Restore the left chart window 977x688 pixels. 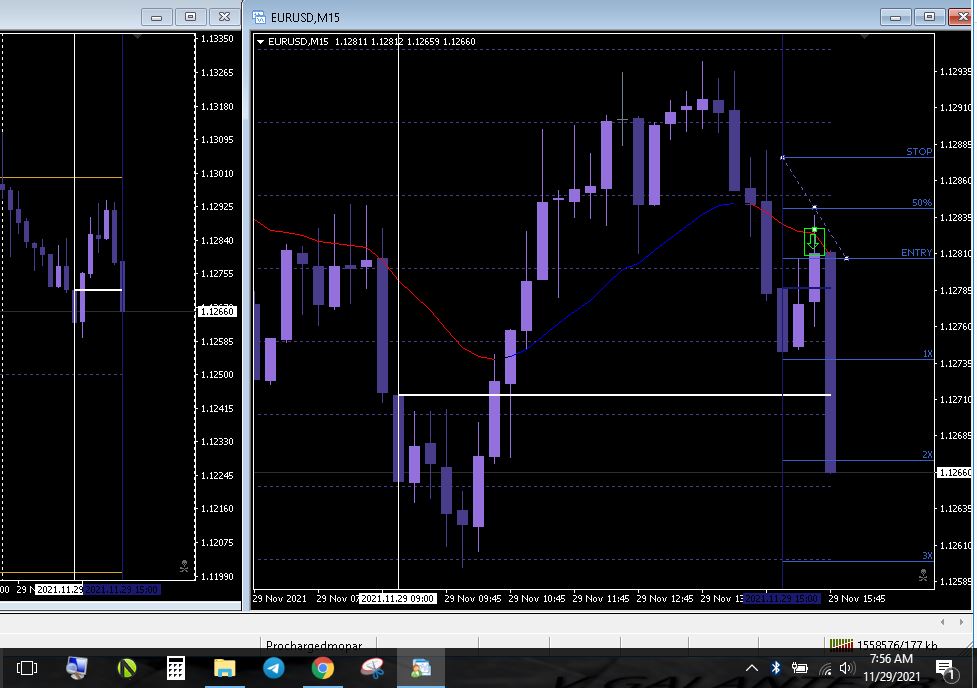191,17
